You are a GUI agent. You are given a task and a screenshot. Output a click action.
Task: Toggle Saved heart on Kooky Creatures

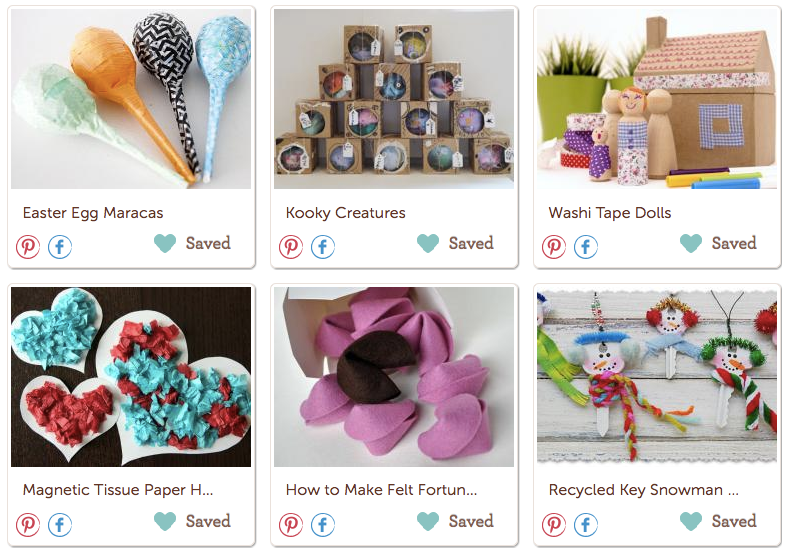428,243
